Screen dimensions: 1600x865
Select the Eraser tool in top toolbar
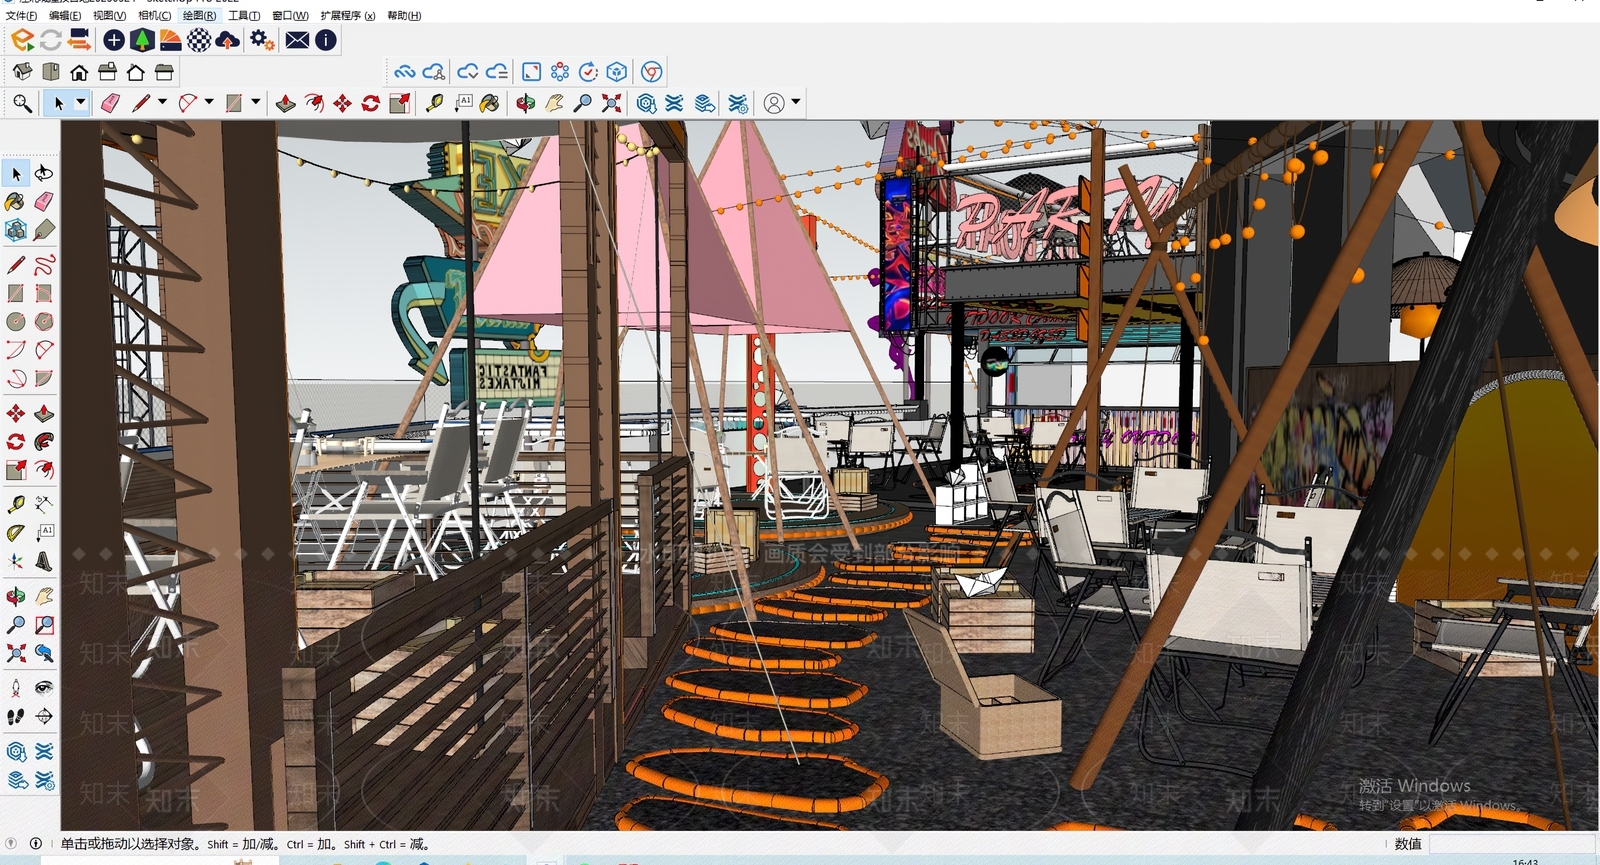[110, 102]
